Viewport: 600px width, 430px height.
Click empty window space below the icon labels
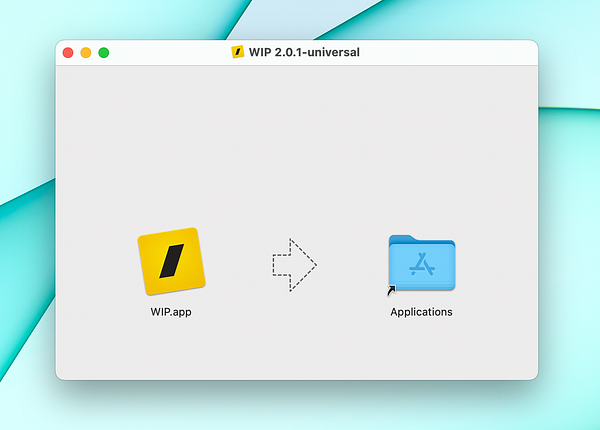click(x=297, y=350)
